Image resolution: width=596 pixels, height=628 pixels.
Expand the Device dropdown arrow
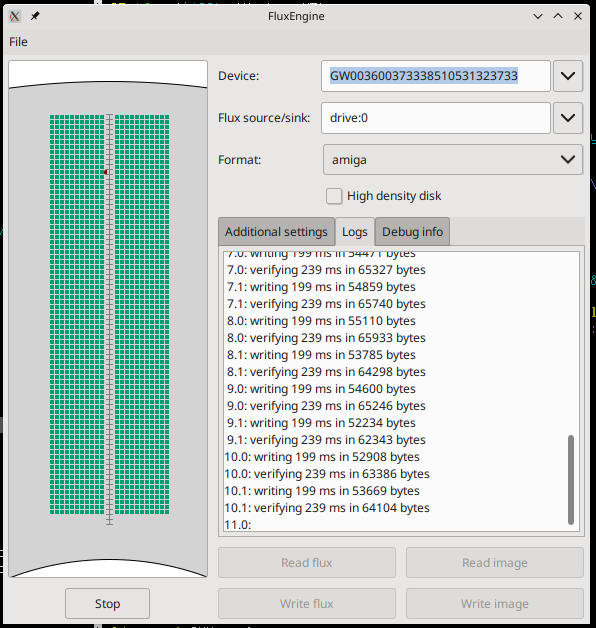[568, 76]
